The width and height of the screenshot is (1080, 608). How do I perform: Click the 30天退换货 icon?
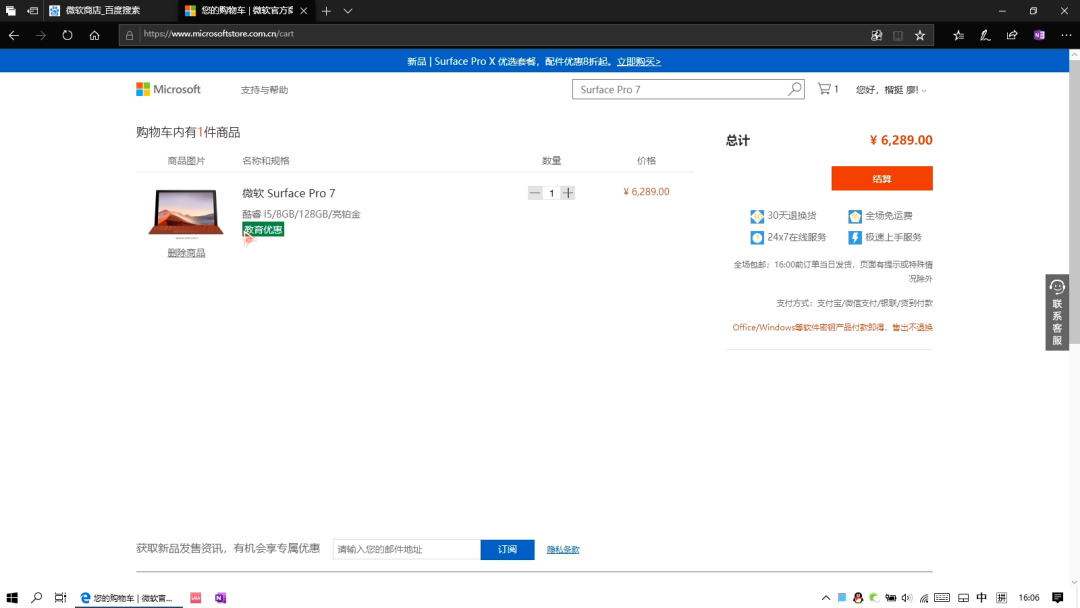tap(757, 216)
